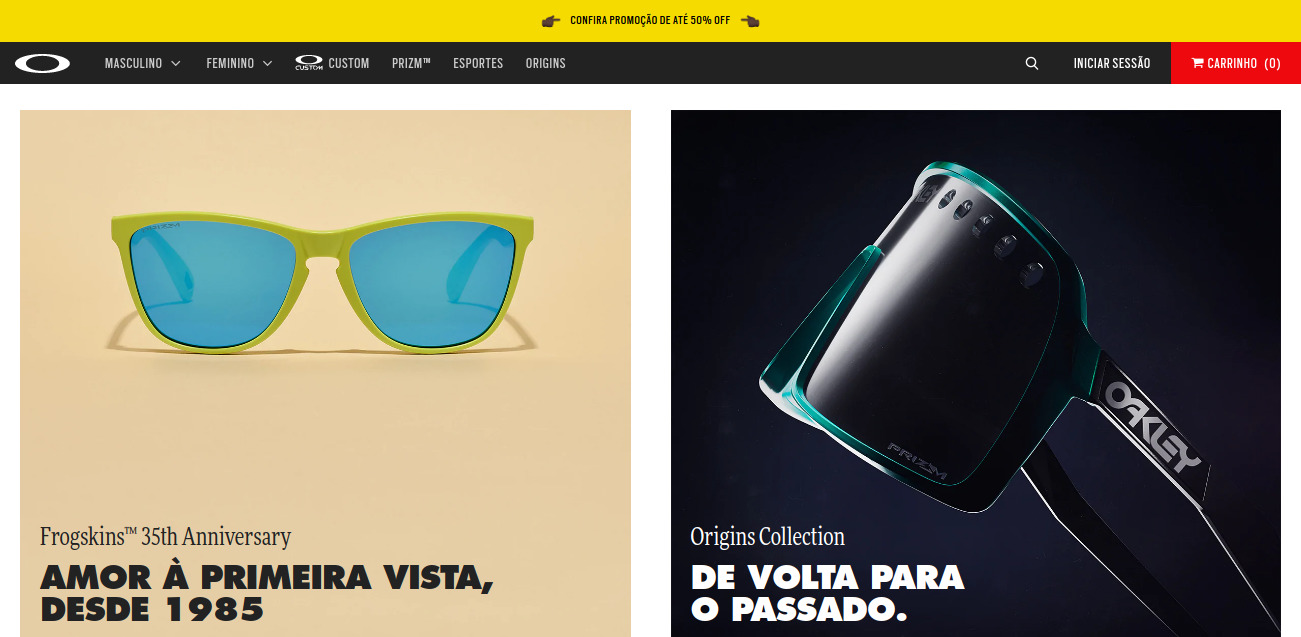1301x637 pixels.
Task: Open the Esportes nav item
Action: coord(478,63)
